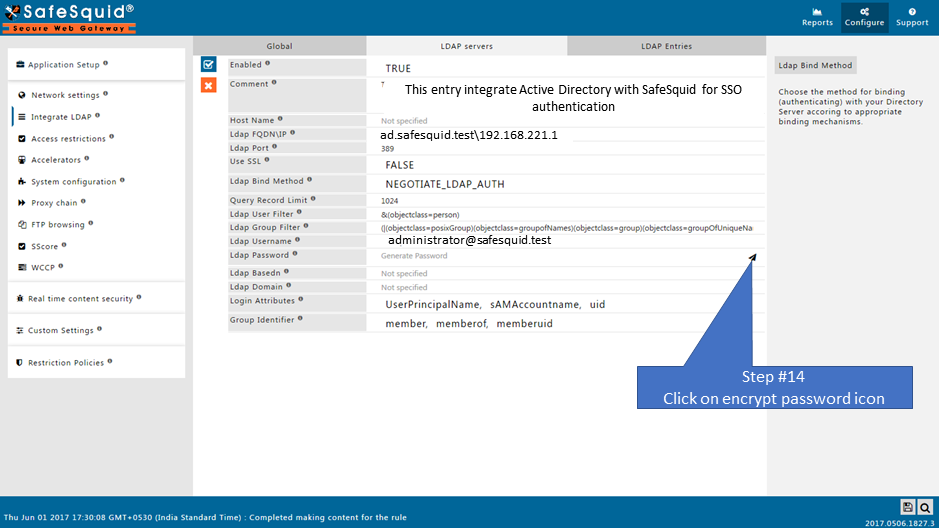This screenshot has height=528, width=939.
Task: Click the Ldap Basedn Not specified field
Action: pos(566,274)
